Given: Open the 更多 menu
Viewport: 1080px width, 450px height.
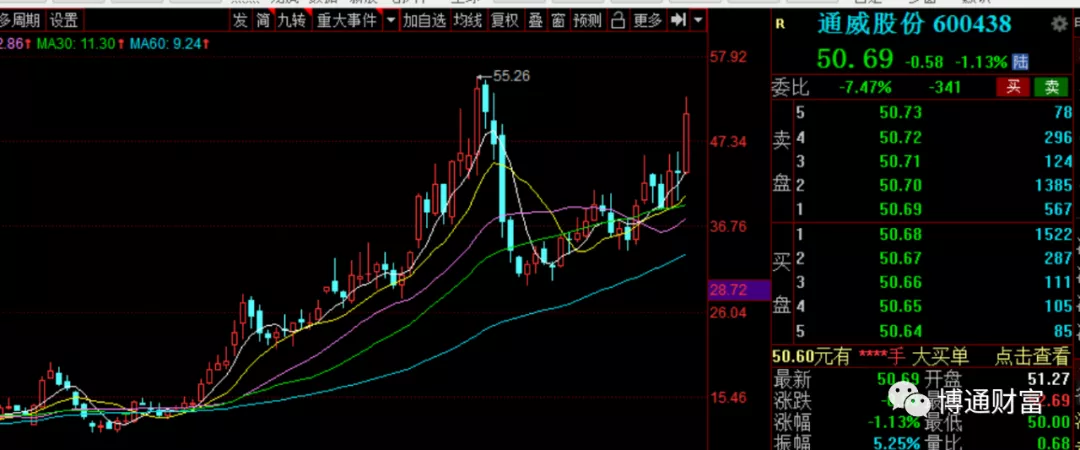Looking at the screenshot, I should pyautogui.click(x=647, y=21).
